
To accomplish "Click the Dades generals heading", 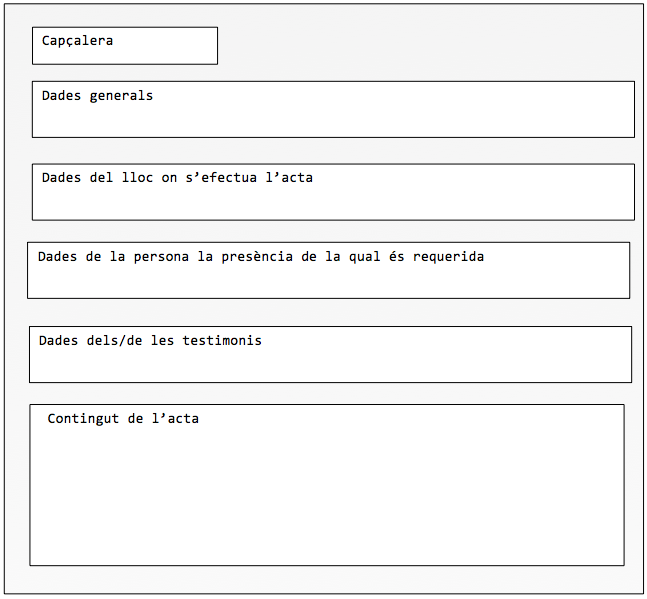I will tap(97, 96).
